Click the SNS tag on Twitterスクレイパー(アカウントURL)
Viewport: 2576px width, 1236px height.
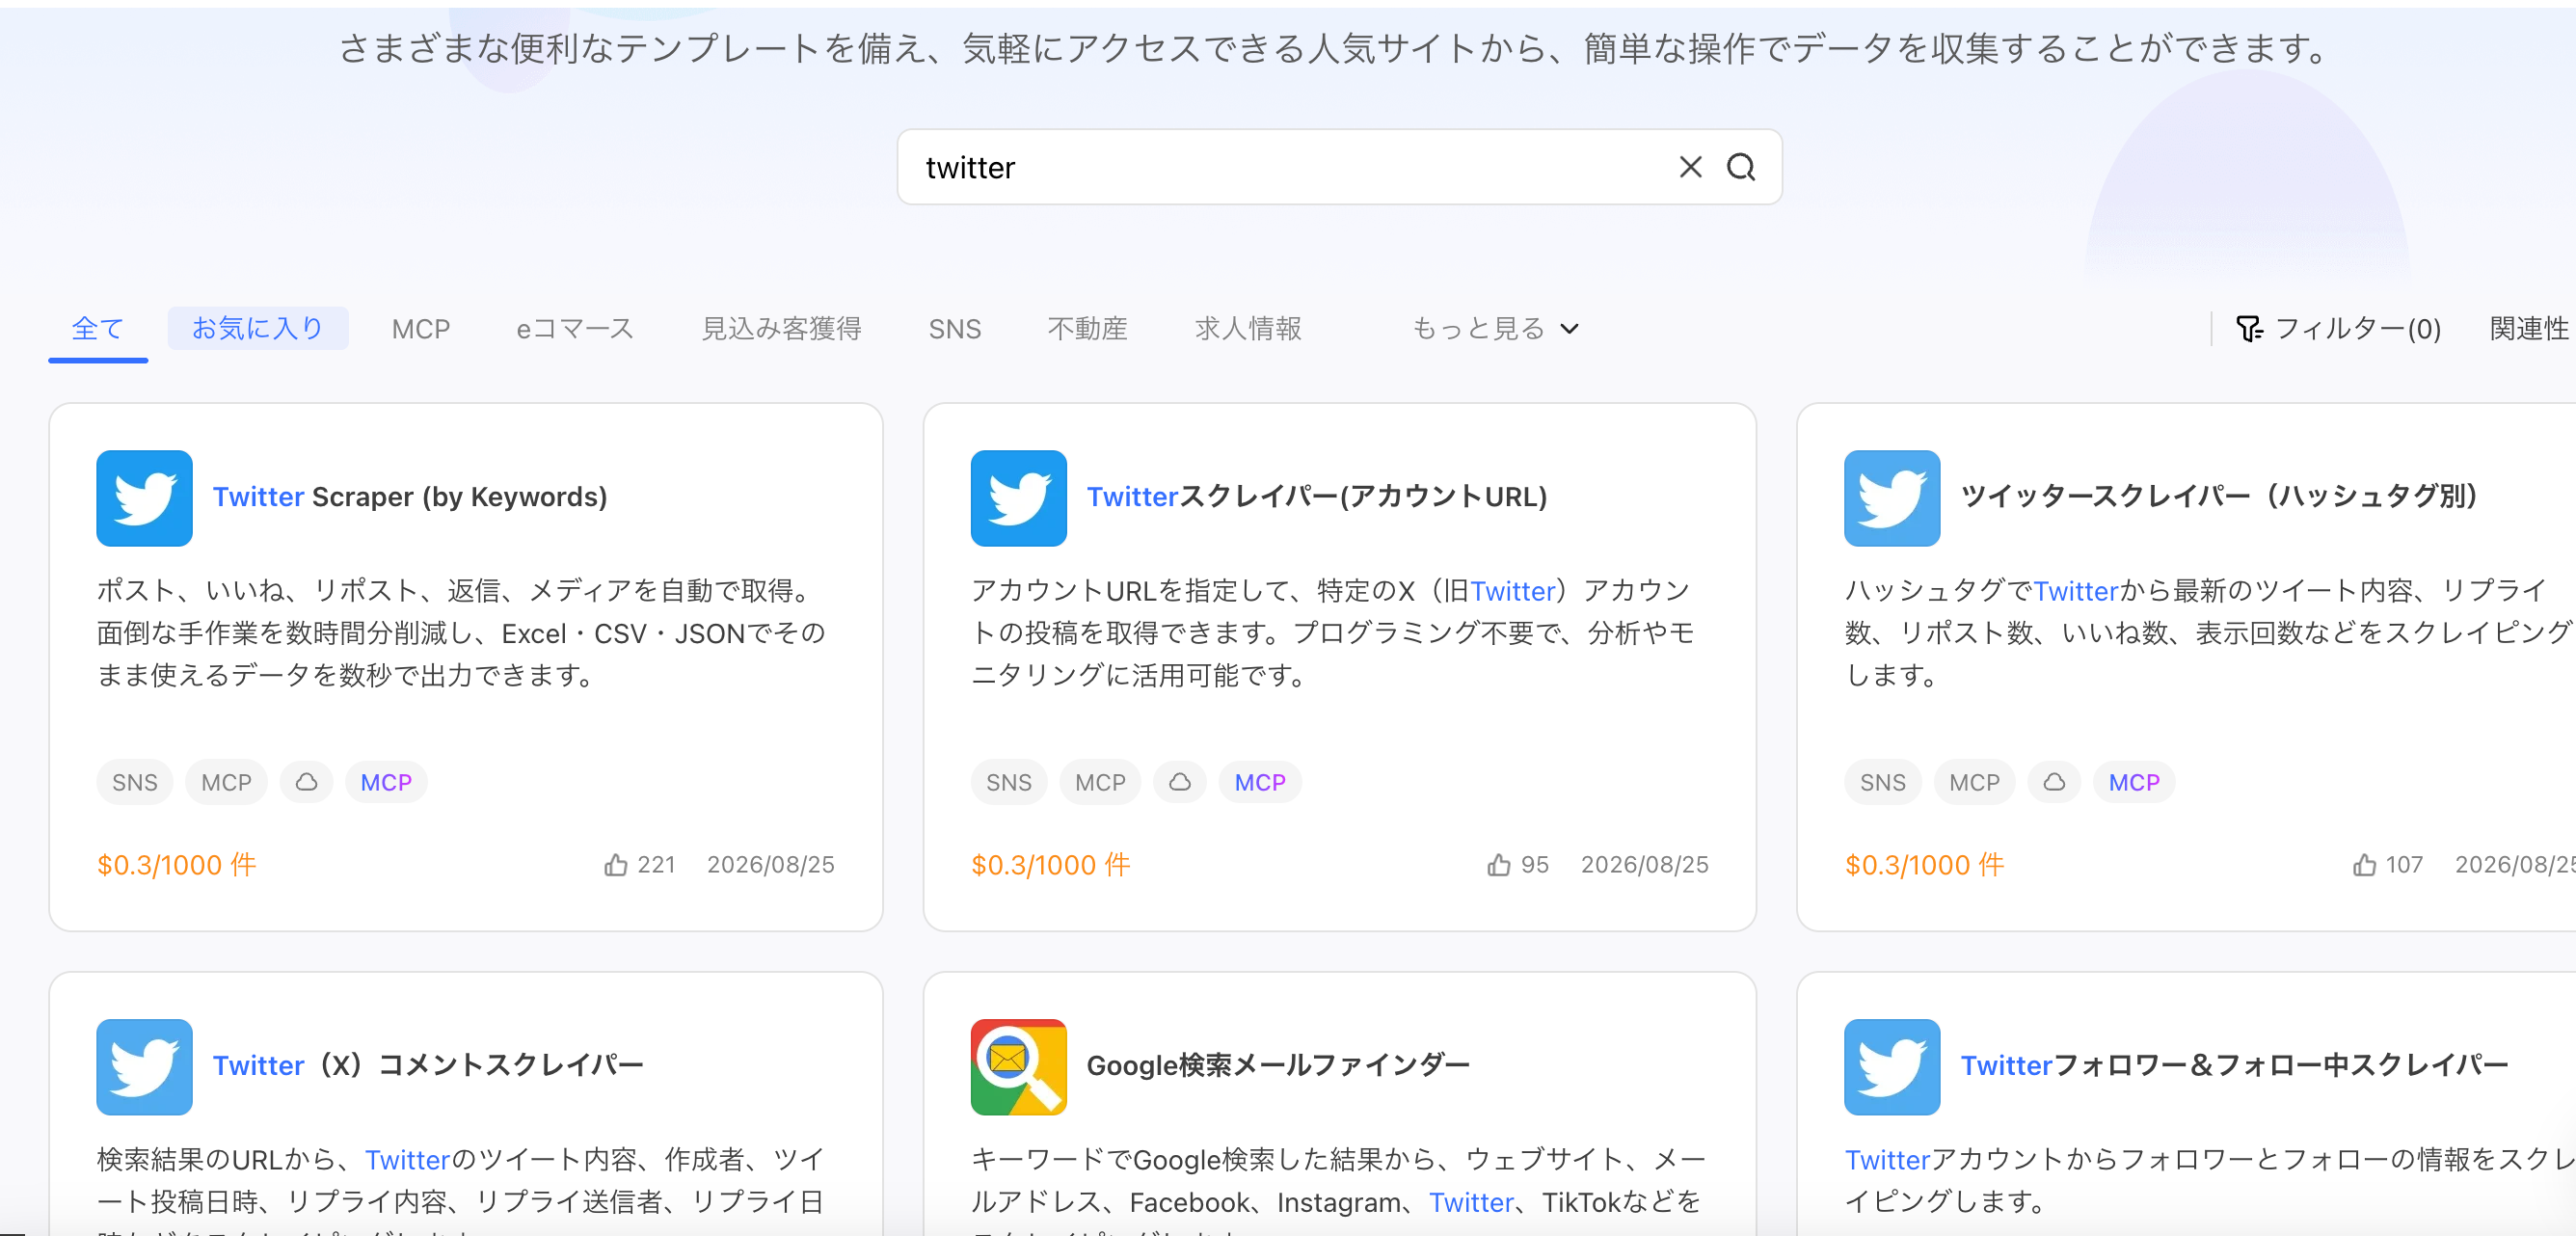click(x=1009, y=782)
